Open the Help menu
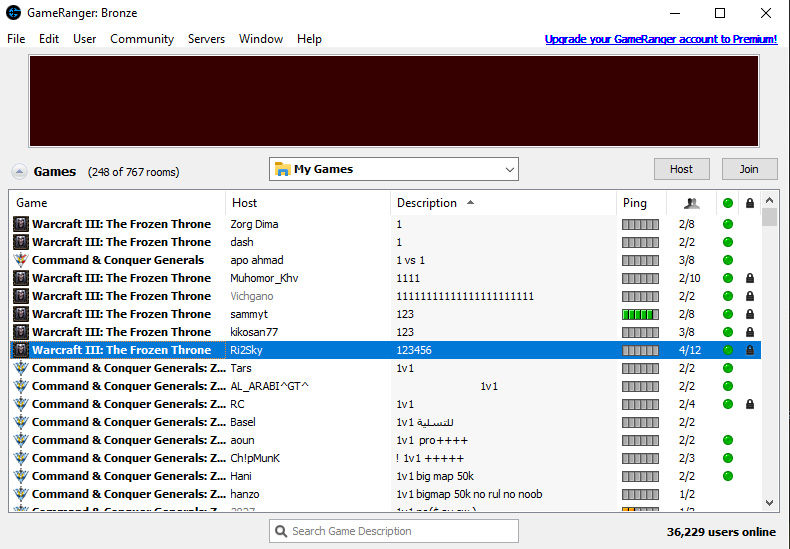The width and height of the screenshot is (790, 549). (309, 39)
